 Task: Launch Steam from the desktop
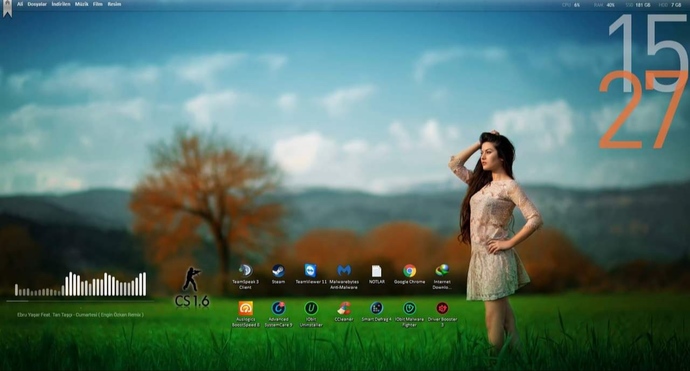pyautogui.click(x=278, y=274)
